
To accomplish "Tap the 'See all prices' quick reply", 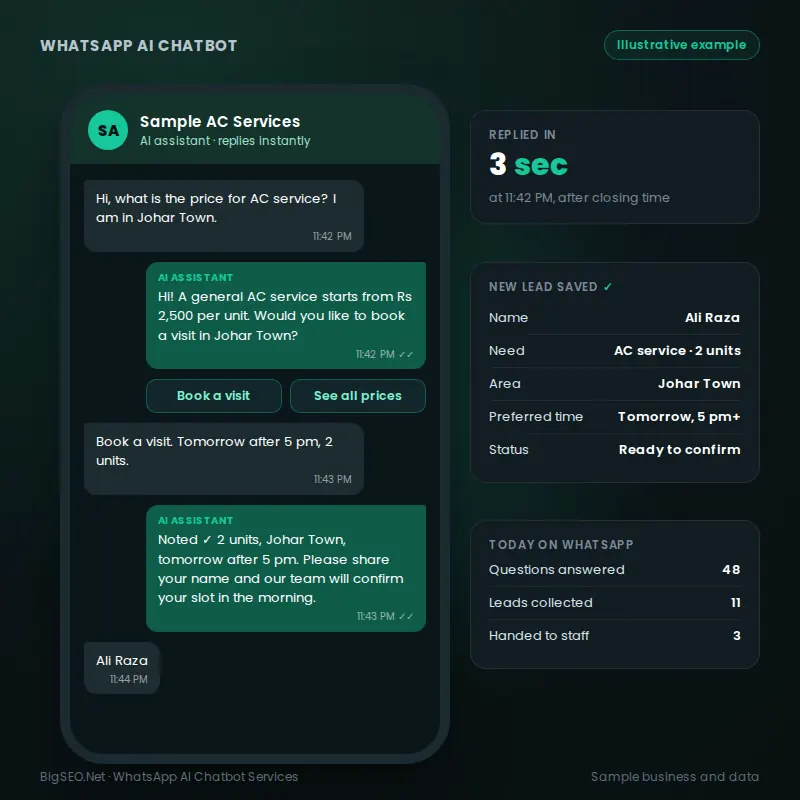I will coord(358,395).
